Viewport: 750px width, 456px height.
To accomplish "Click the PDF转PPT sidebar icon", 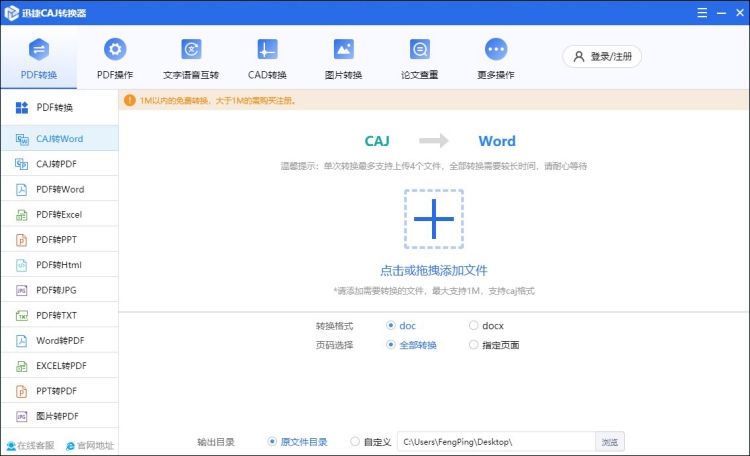I will [x=22, y=240].
